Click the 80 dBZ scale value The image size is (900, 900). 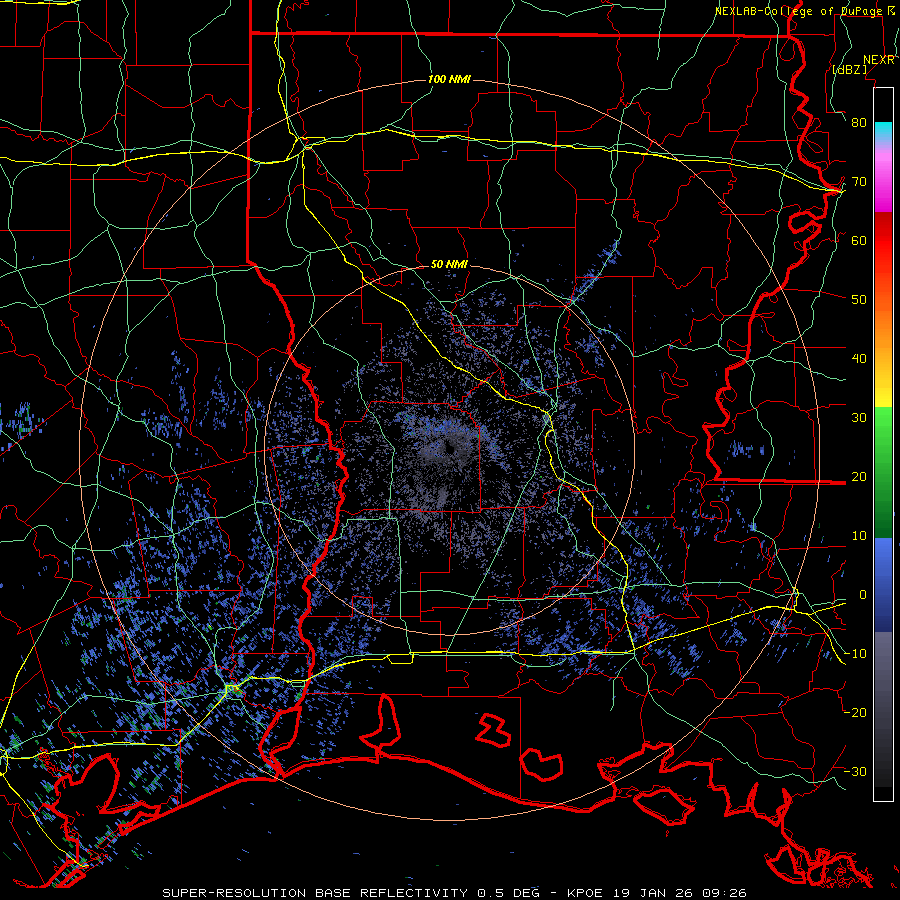859,122
